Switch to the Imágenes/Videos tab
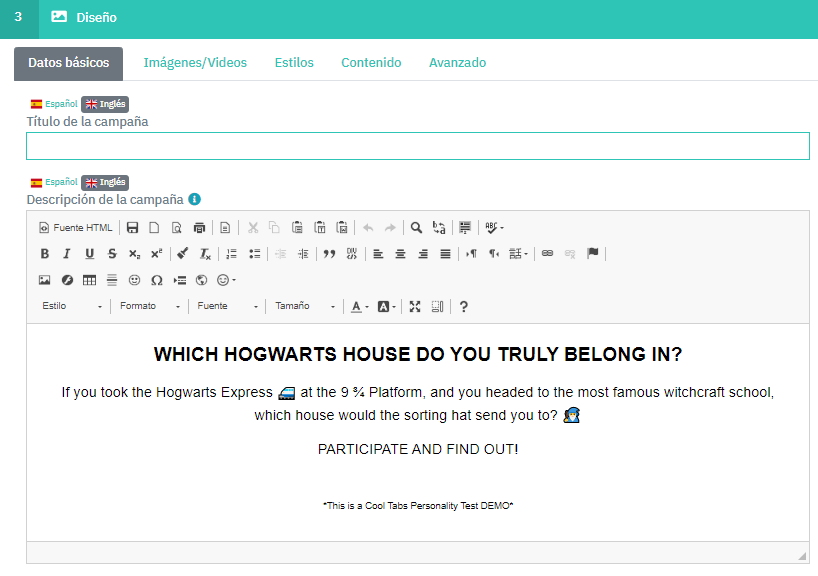This screenshot has width=818, height=576. pyautogui.click(x=195, y=63)
